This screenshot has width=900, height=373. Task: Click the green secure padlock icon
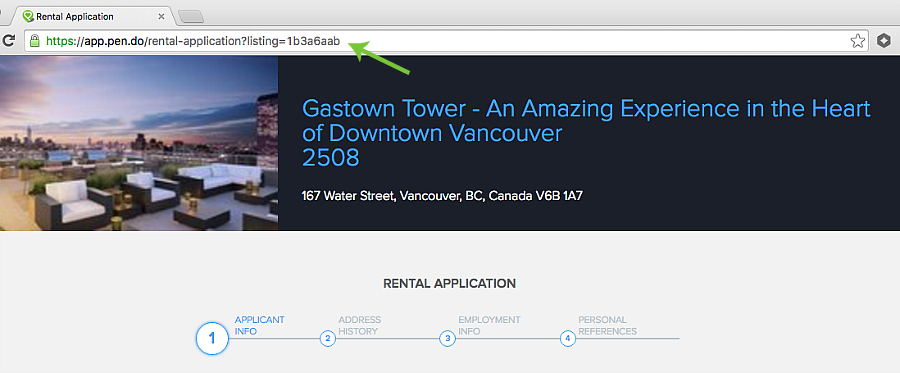coord(34,41)
